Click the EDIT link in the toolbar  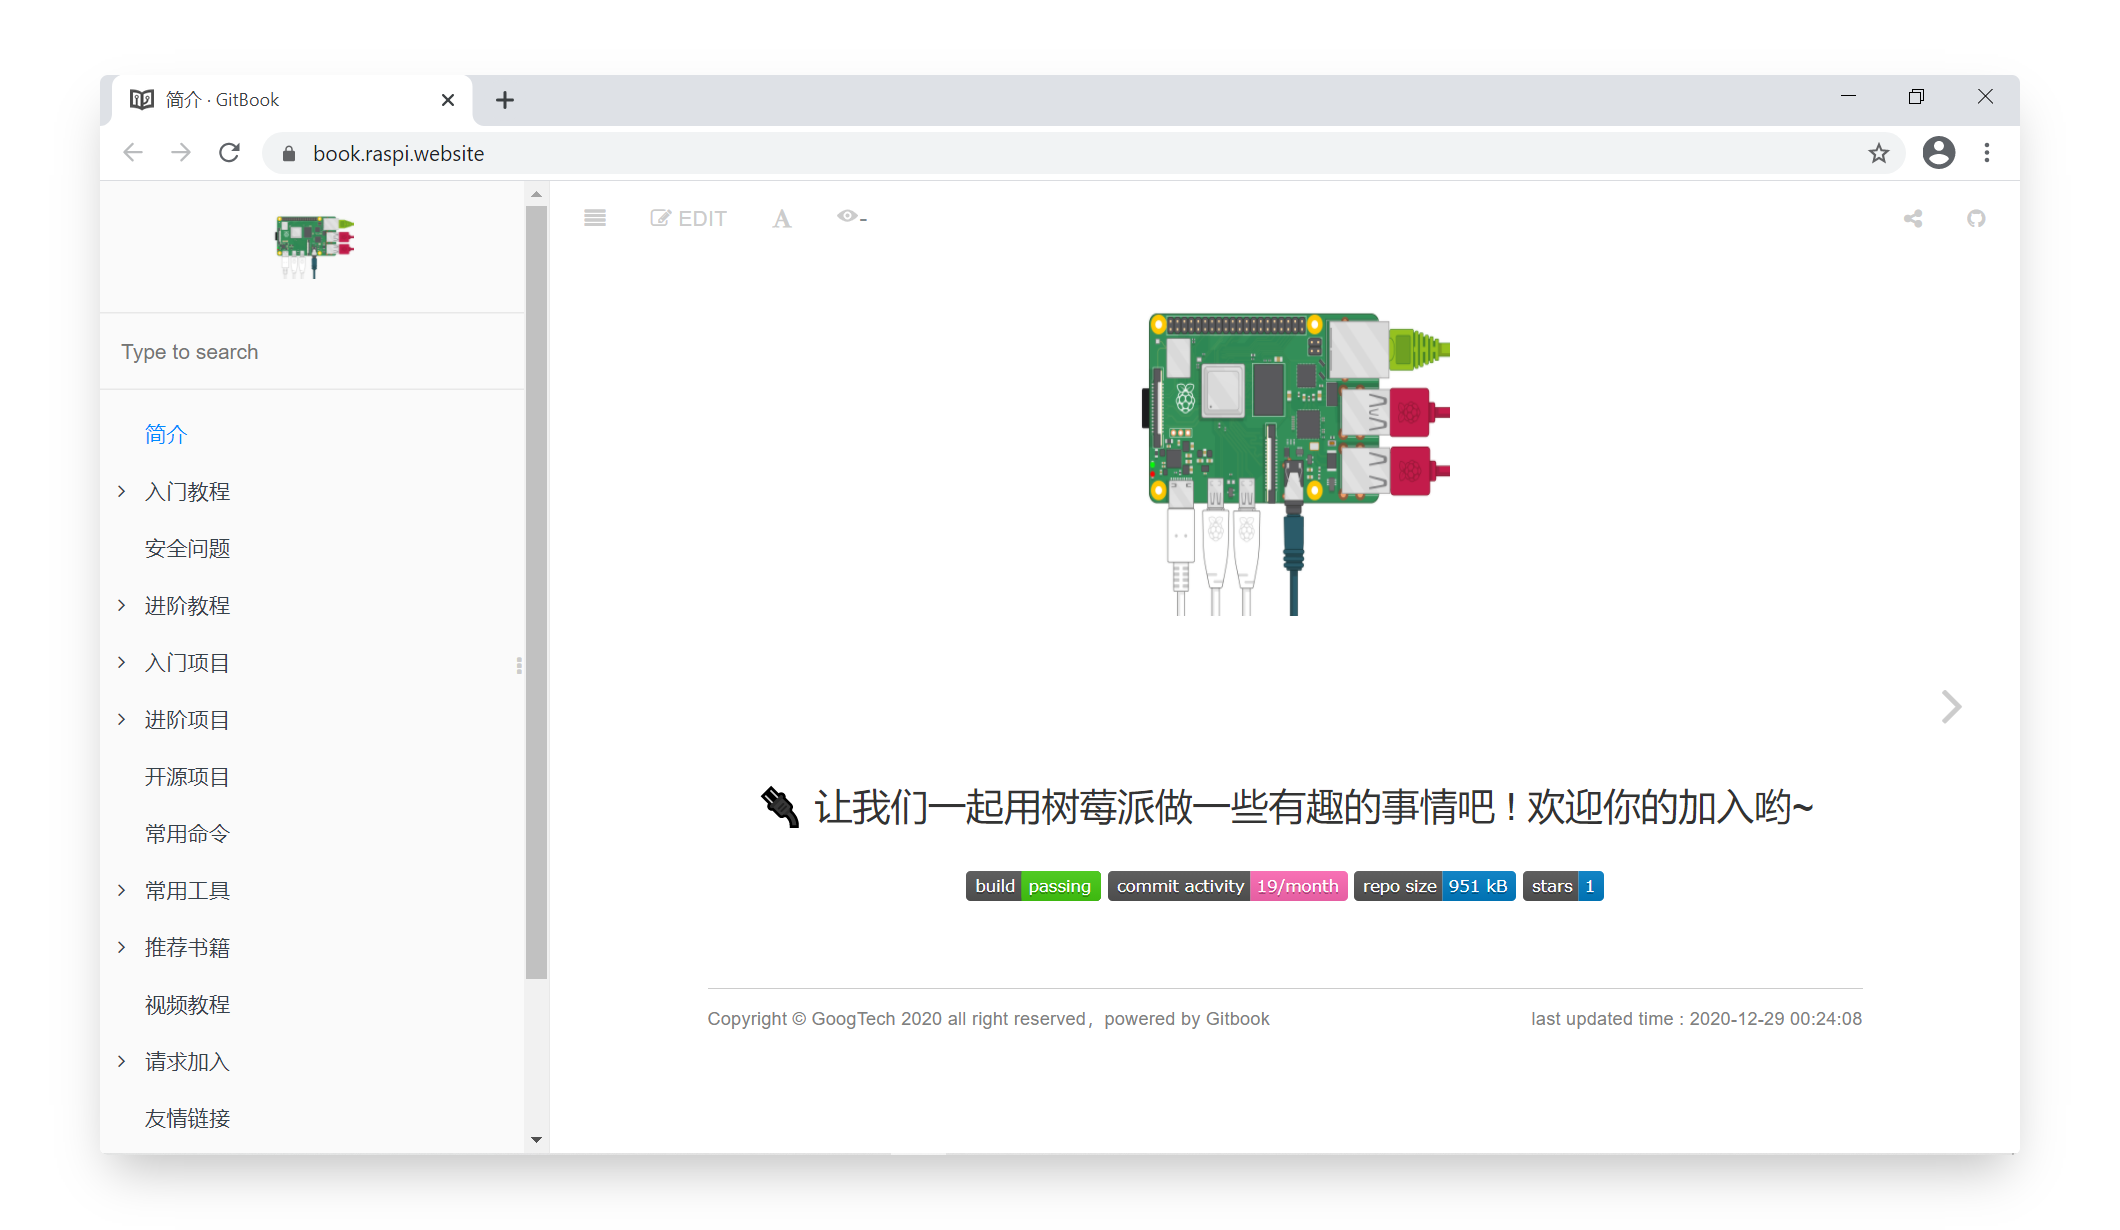[688, 219]
